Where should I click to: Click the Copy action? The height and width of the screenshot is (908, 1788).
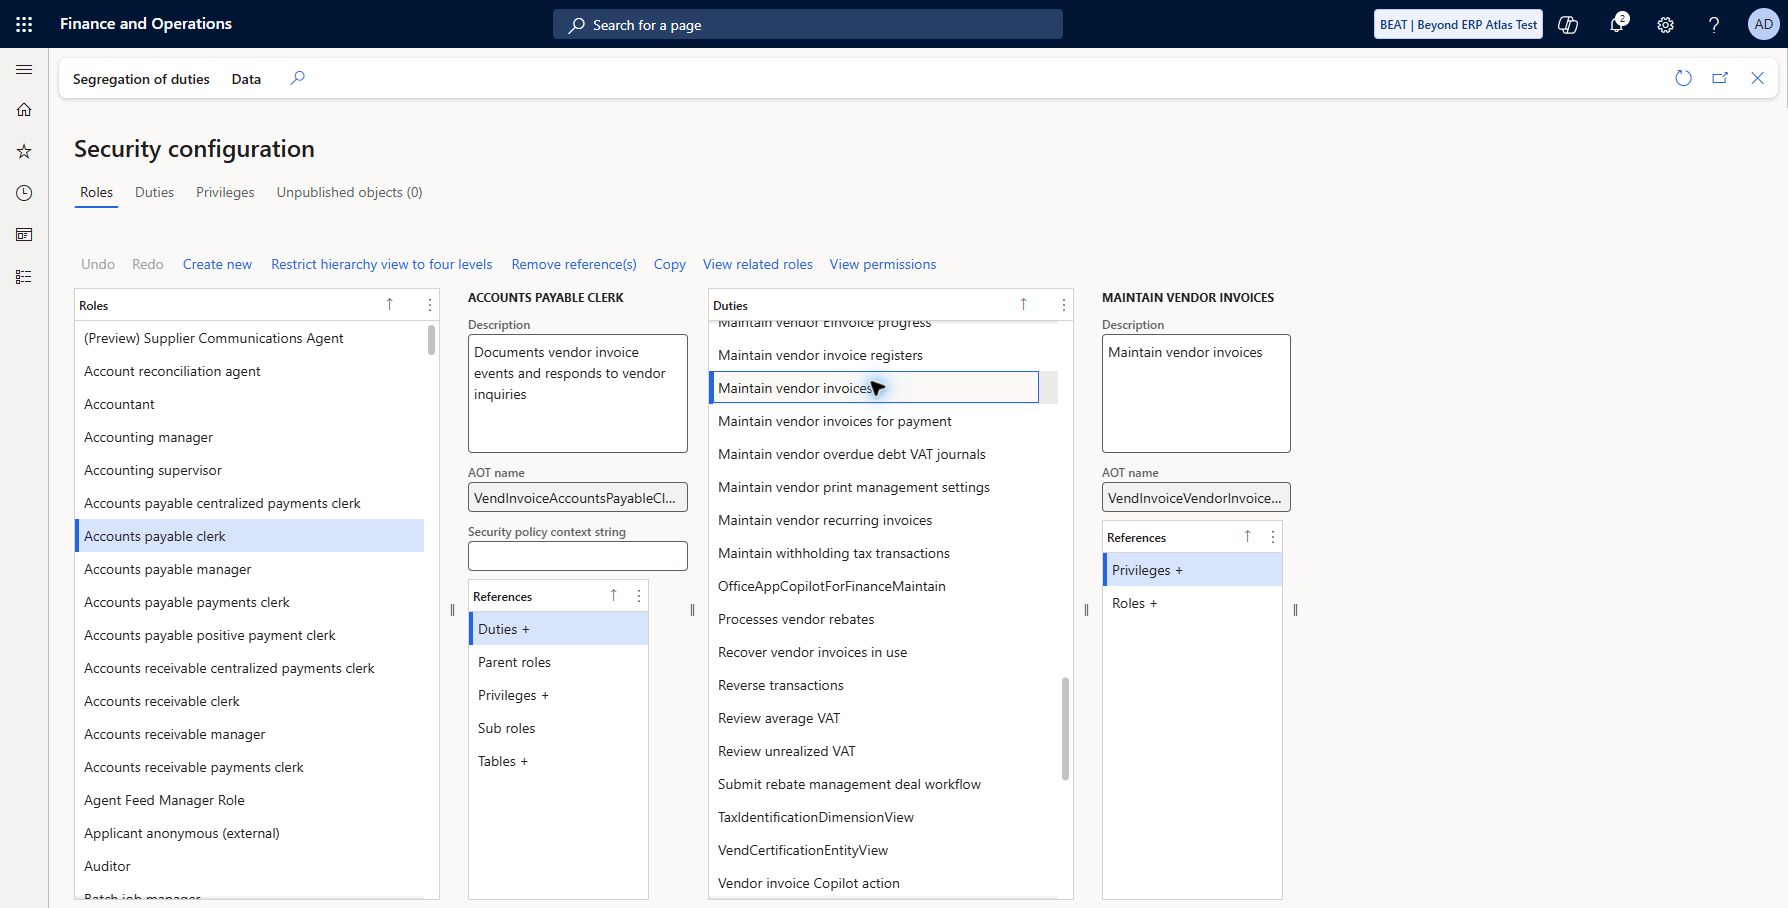pyautogui.click(x=670, y=264)
